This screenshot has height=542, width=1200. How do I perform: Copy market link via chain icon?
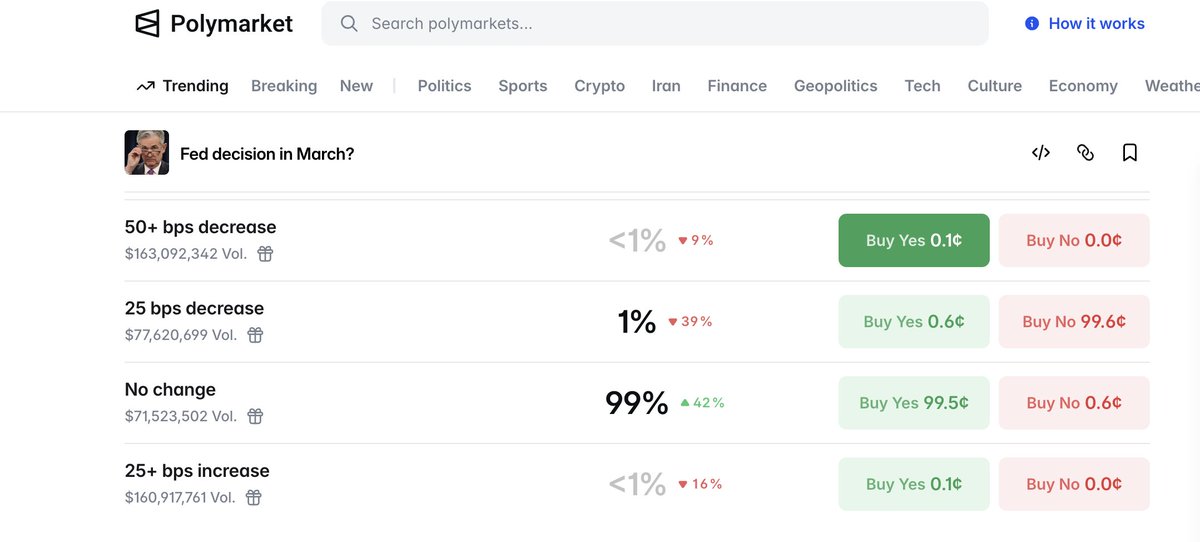1085,153
